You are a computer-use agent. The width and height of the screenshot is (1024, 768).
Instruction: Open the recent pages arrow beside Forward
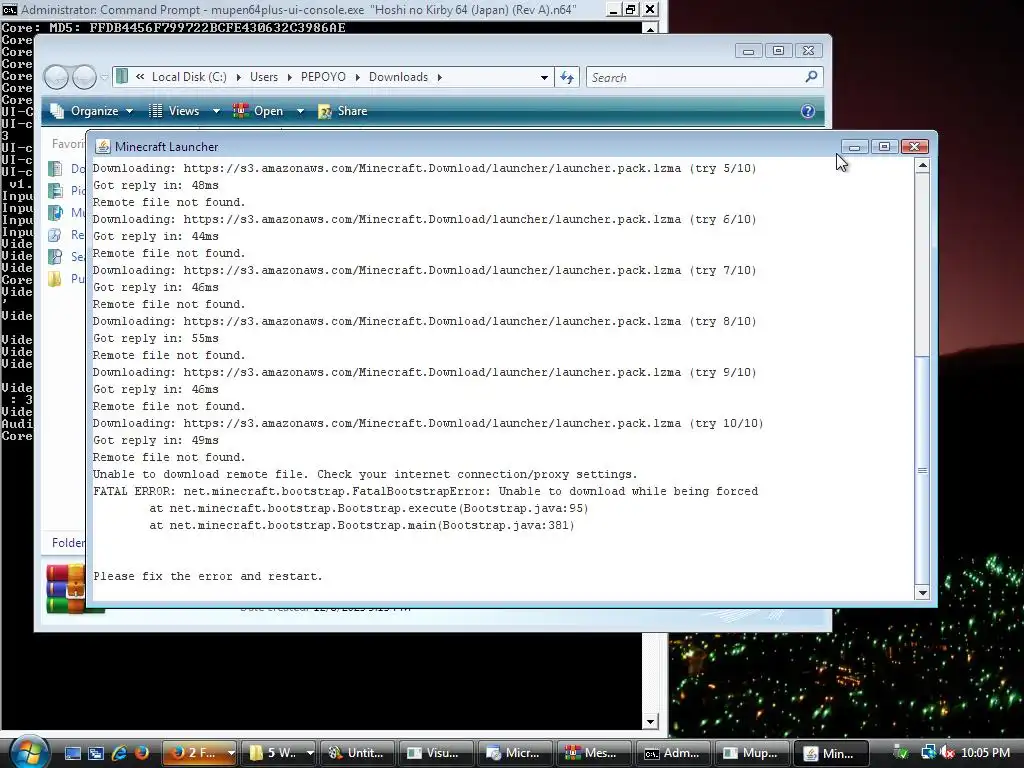pyautogui.click(x=104, y=78)
